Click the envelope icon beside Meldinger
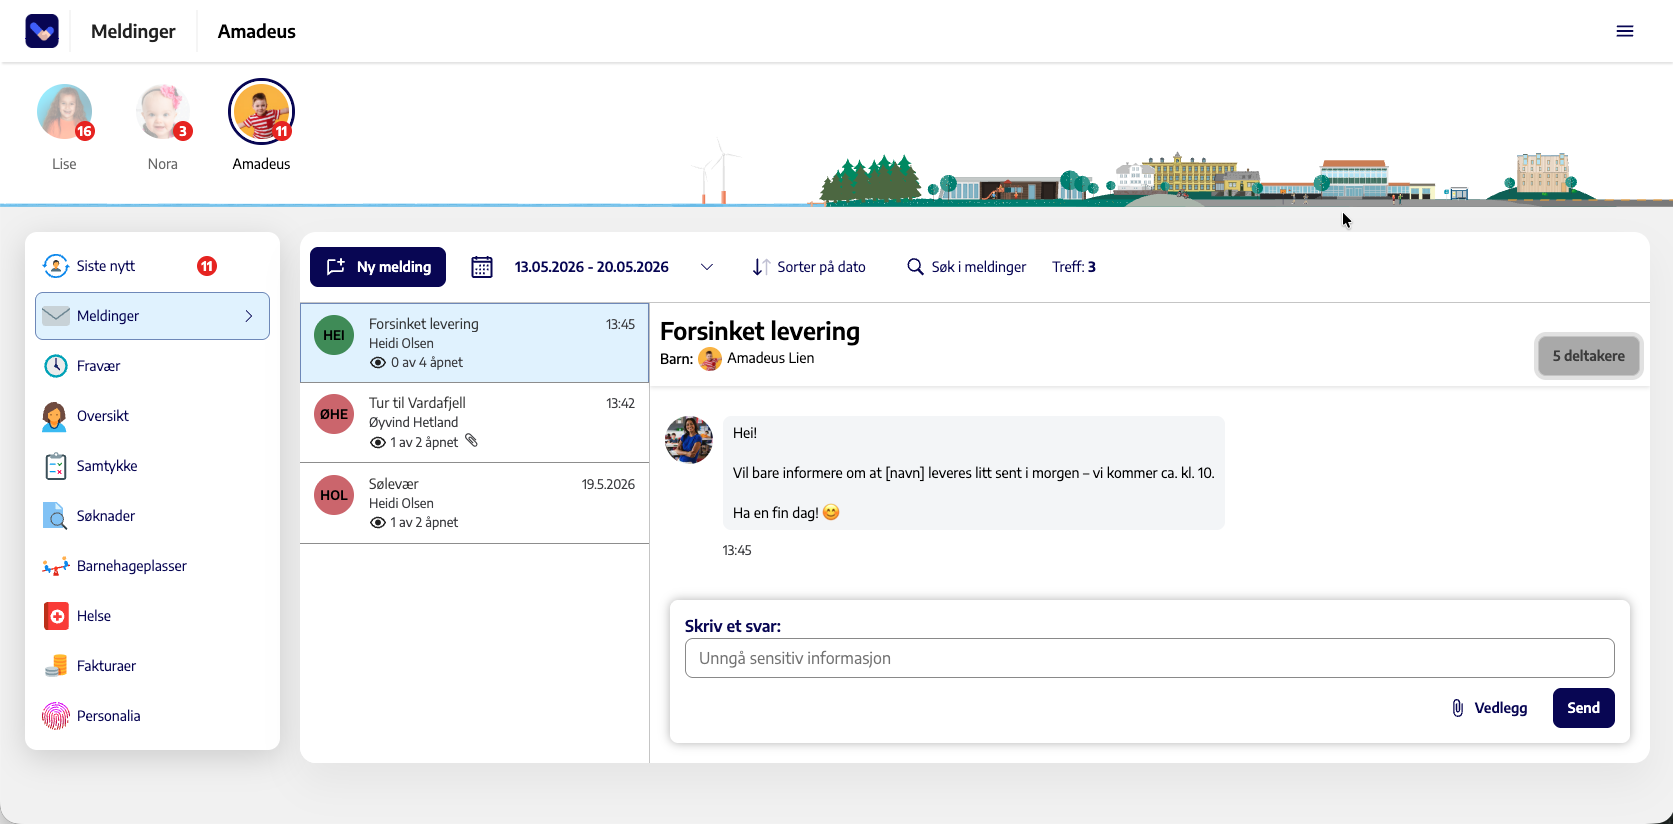 point(56,316)
